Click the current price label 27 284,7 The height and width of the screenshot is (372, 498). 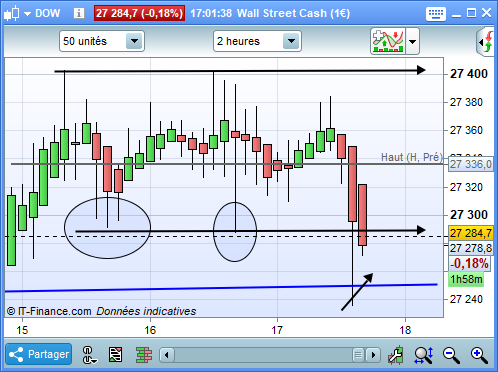(471, 233)
